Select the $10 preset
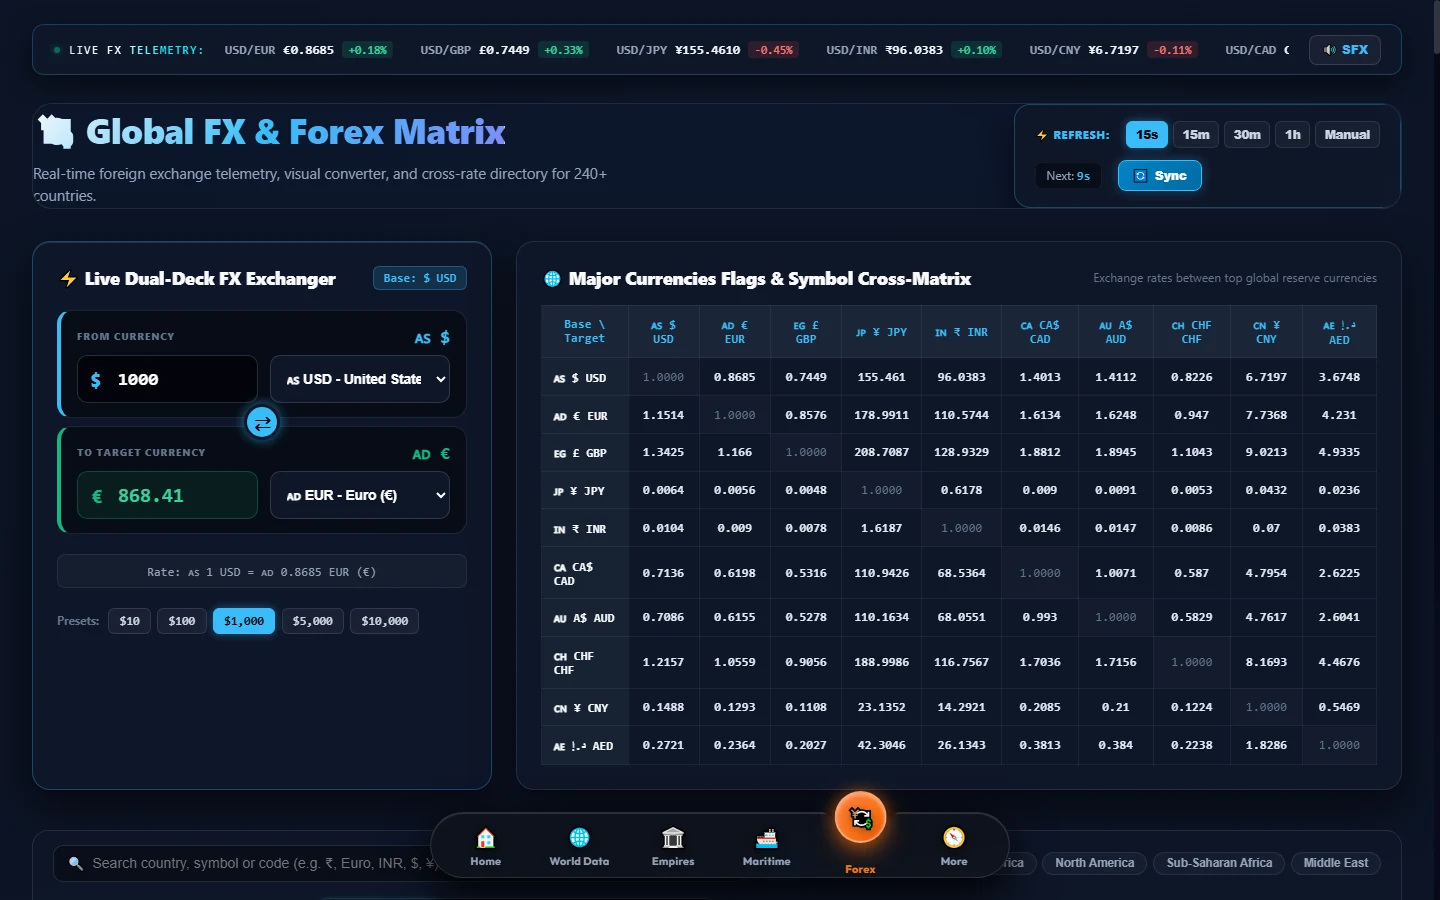Image resolution: width=1440 pixels, height=900 pixels. (130, 621)
